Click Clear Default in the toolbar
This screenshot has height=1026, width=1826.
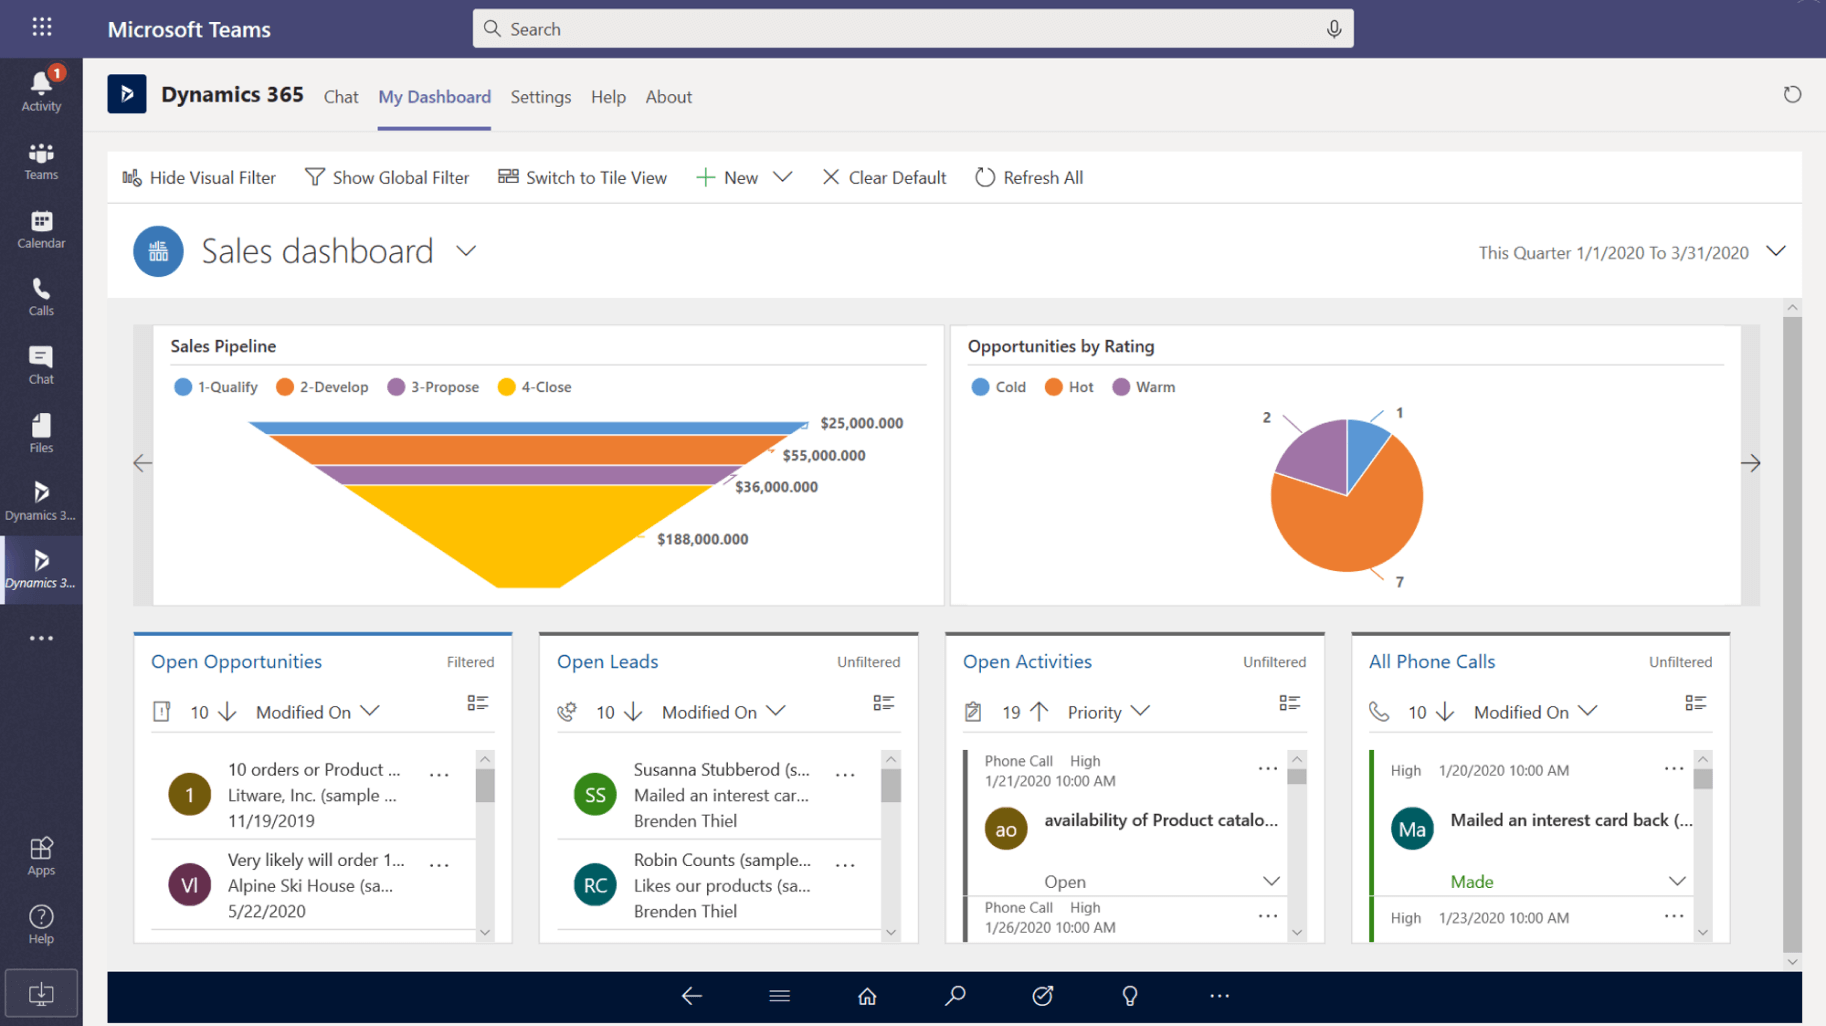pos(883,177)
